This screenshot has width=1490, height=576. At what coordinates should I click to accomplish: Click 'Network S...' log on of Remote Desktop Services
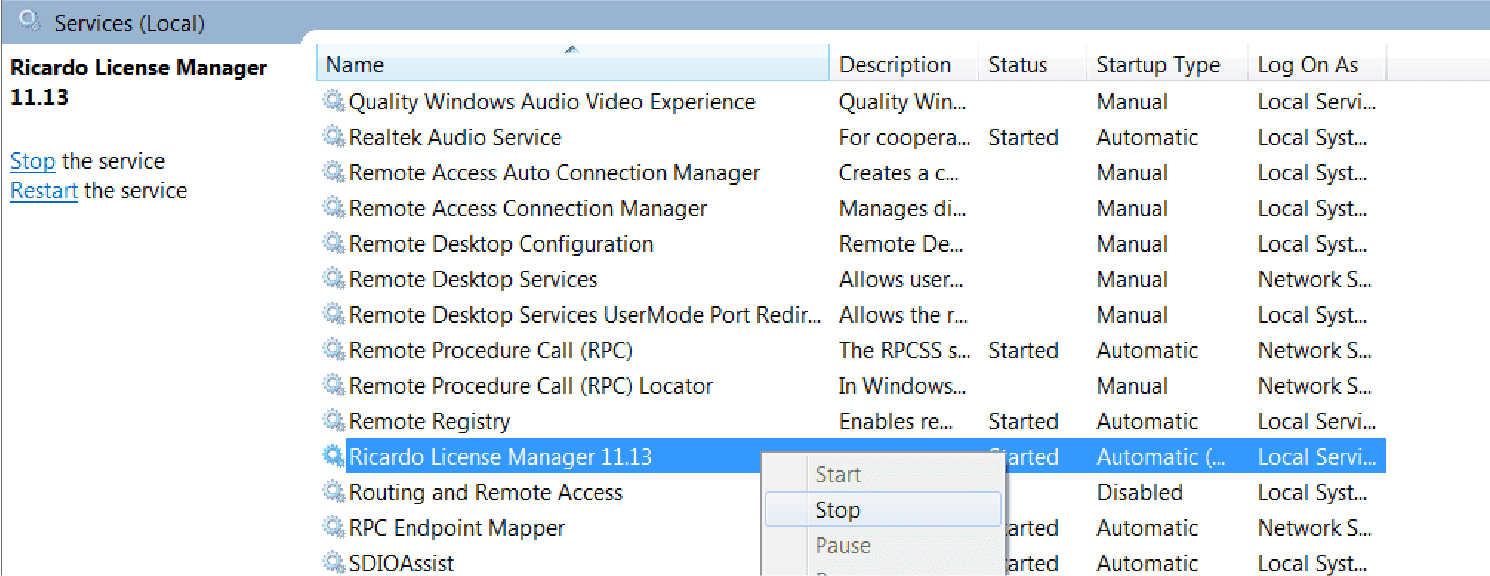click(x=1314, y=279)
